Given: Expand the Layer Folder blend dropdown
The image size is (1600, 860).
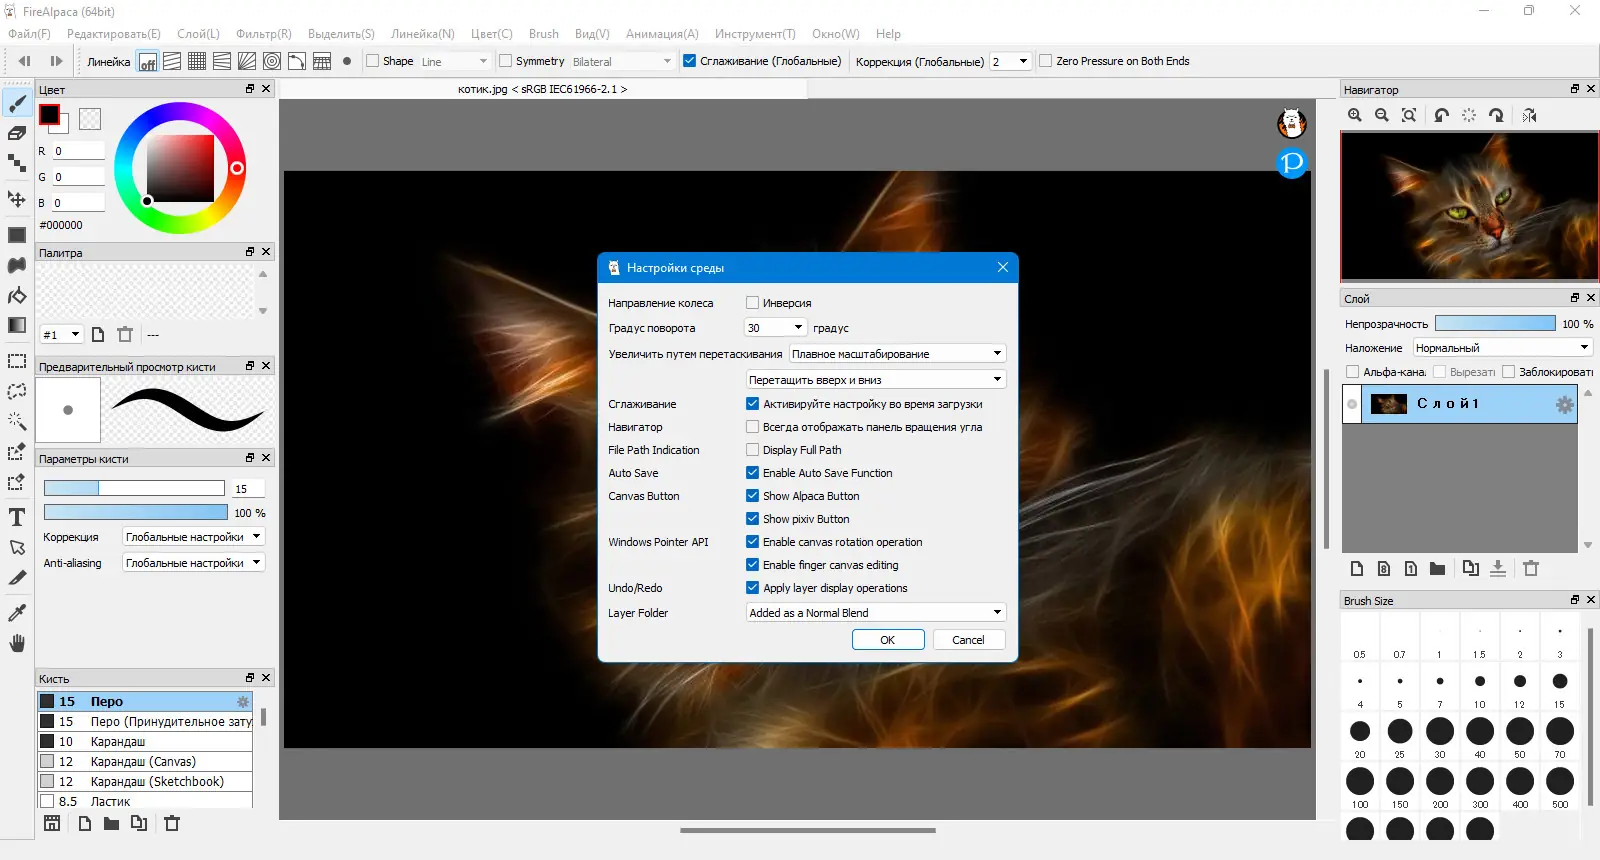Looking at the screenshot, I should (x=875, y=613).
